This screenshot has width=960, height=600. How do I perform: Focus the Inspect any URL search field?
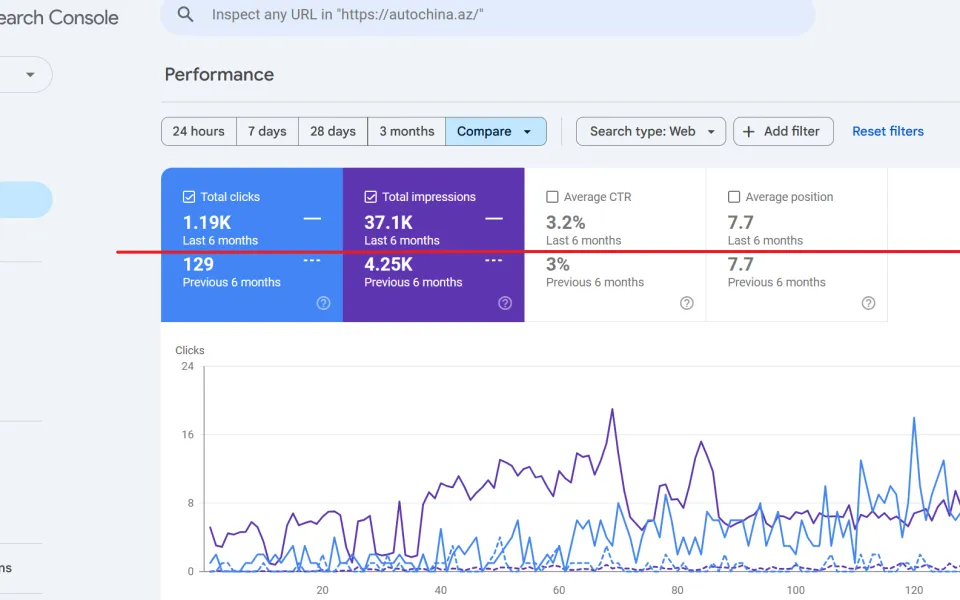488,15
